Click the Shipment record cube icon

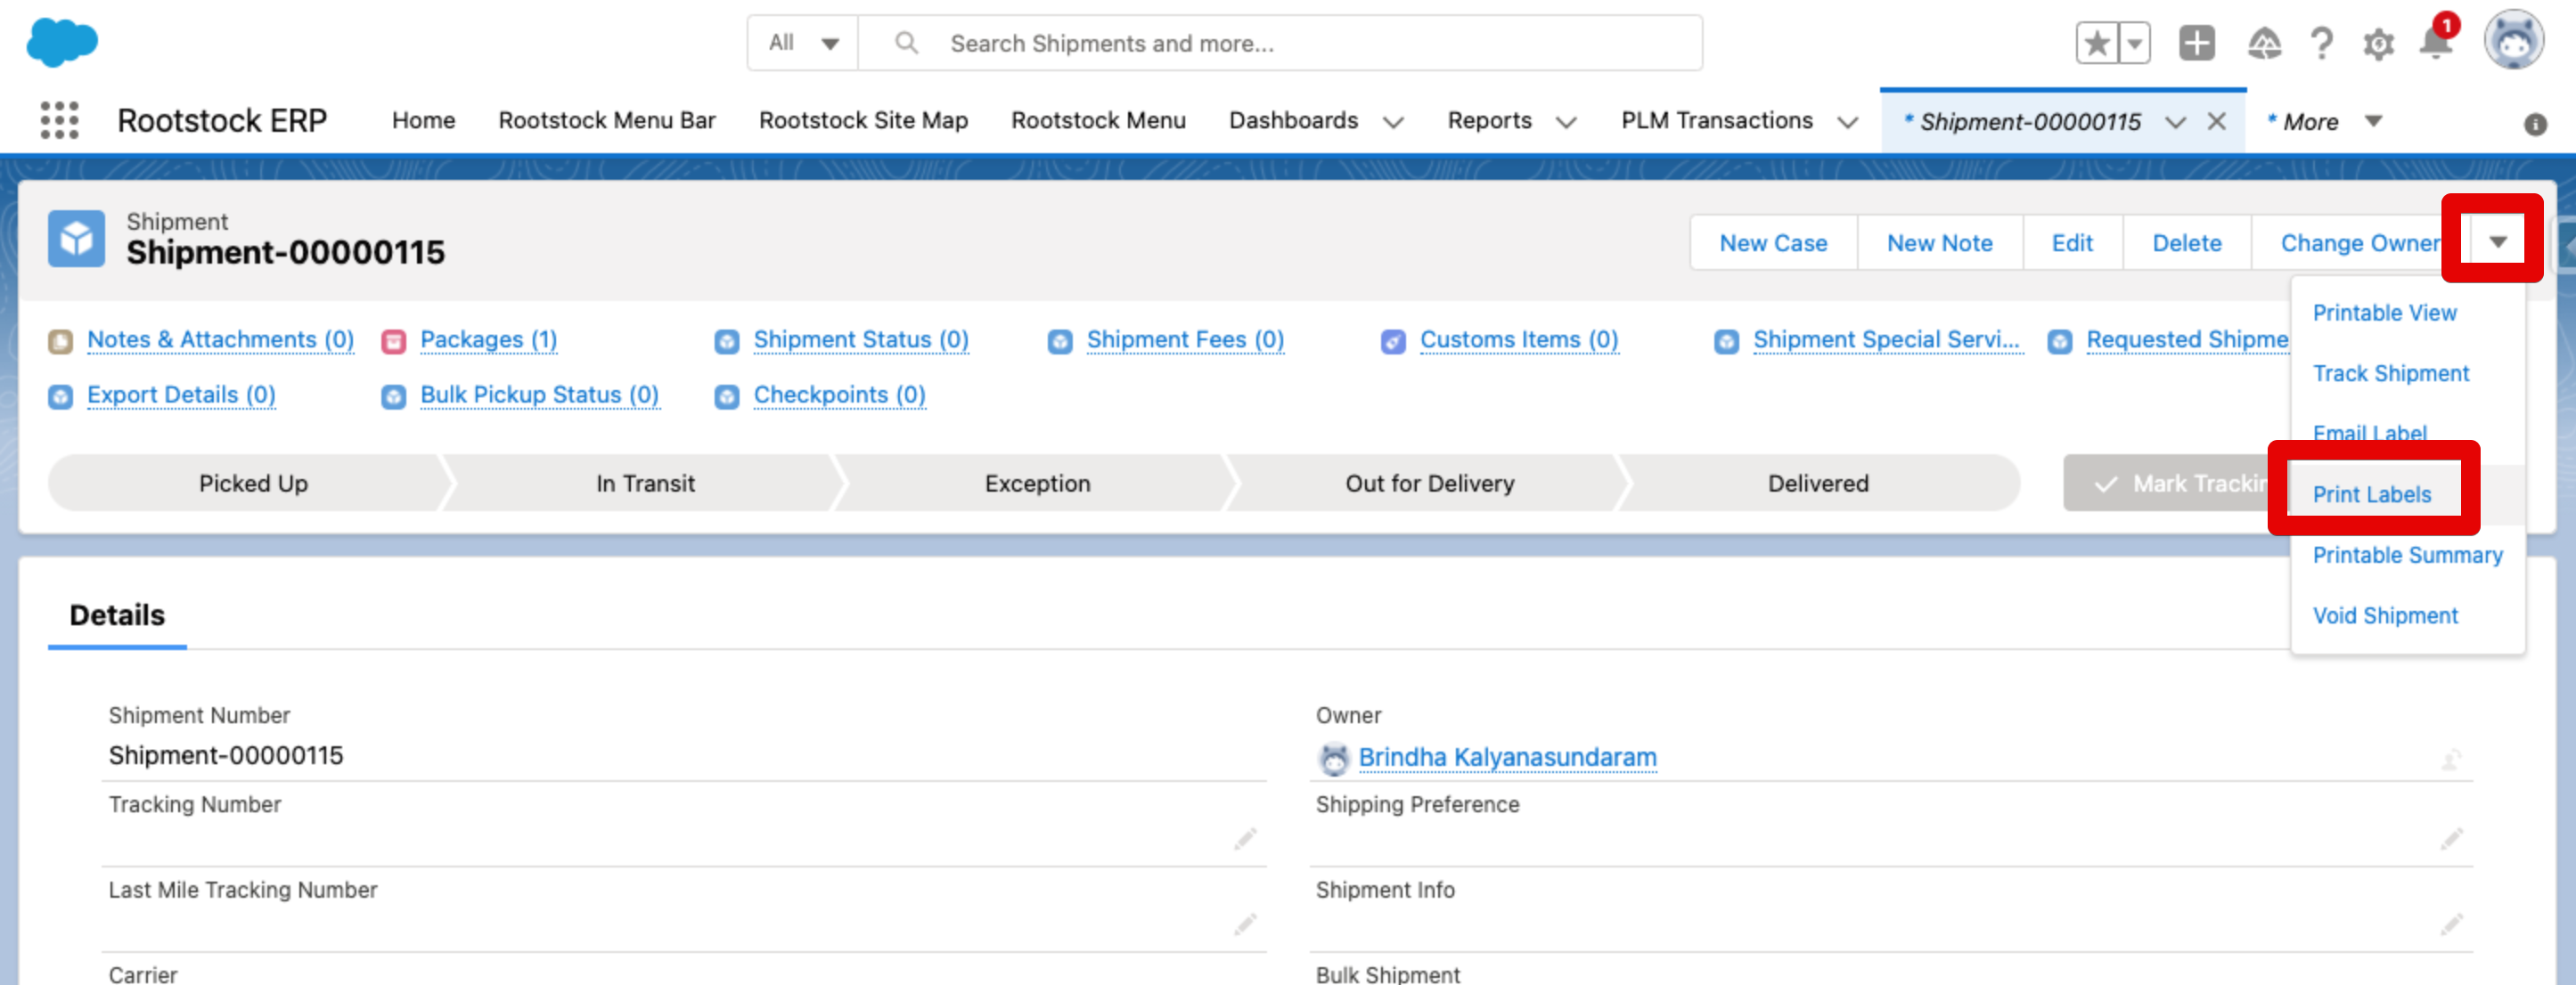tap(76, 239)
